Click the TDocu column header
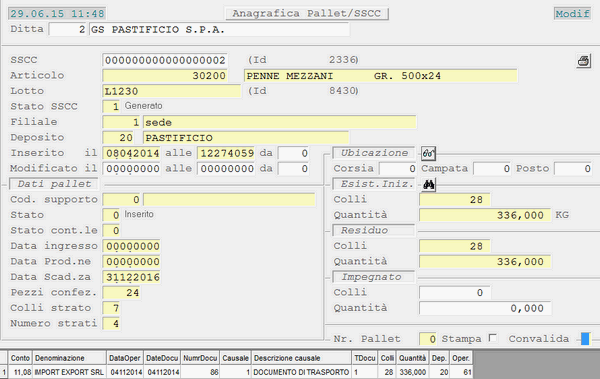The image size is (600, 379). (x=365, y=358)
